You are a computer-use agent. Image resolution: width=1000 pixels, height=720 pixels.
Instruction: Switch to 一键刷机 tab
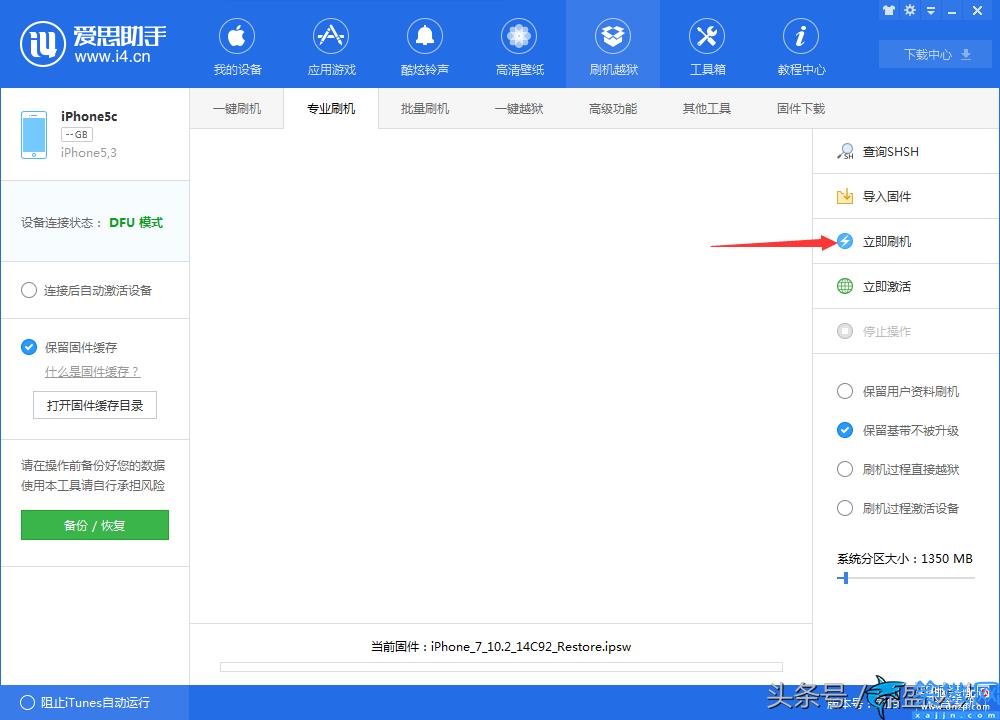(x=237, y=108)
